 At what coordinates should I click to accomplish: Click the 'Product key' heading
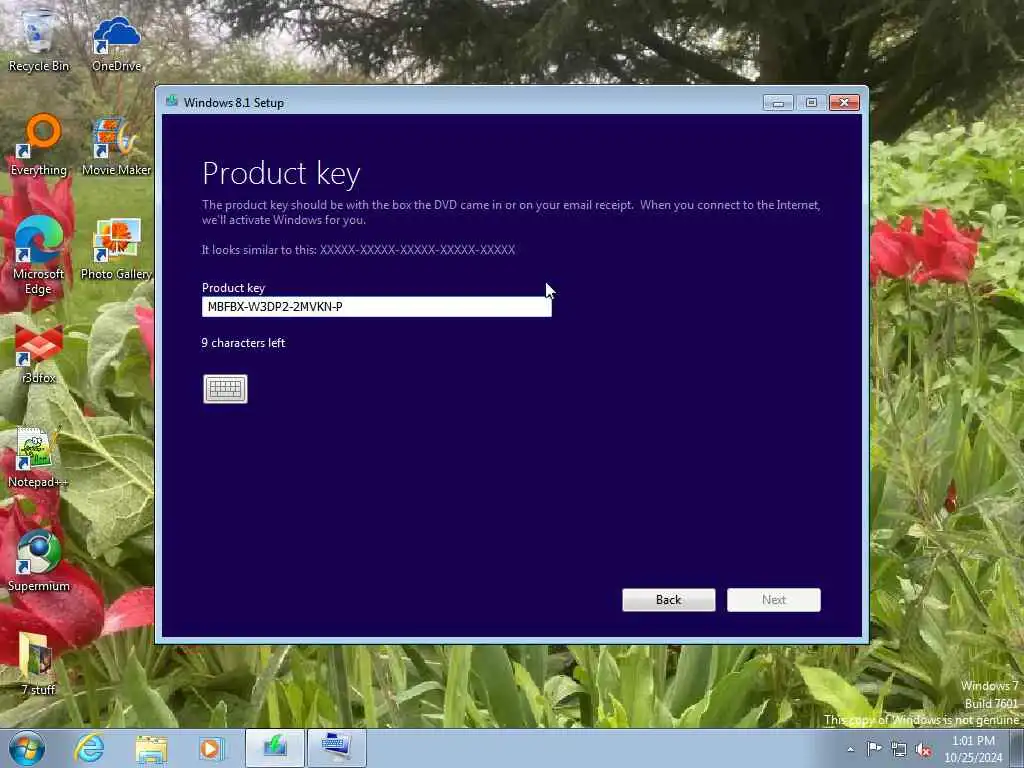pyautogui.click(x=281, y=174)
